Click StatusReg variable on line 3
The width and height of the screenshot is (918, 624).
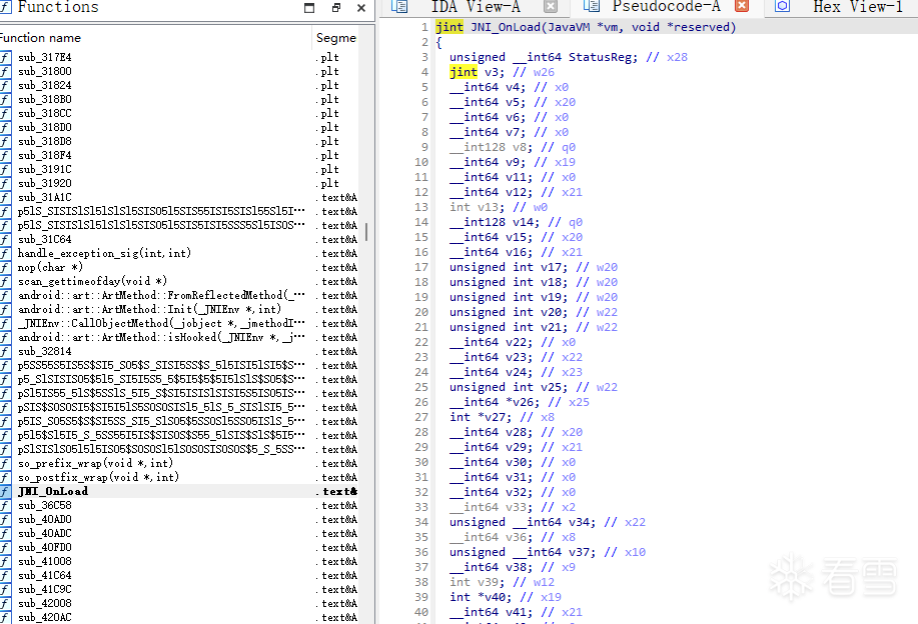pyautogui.click(x=600, y=57)
